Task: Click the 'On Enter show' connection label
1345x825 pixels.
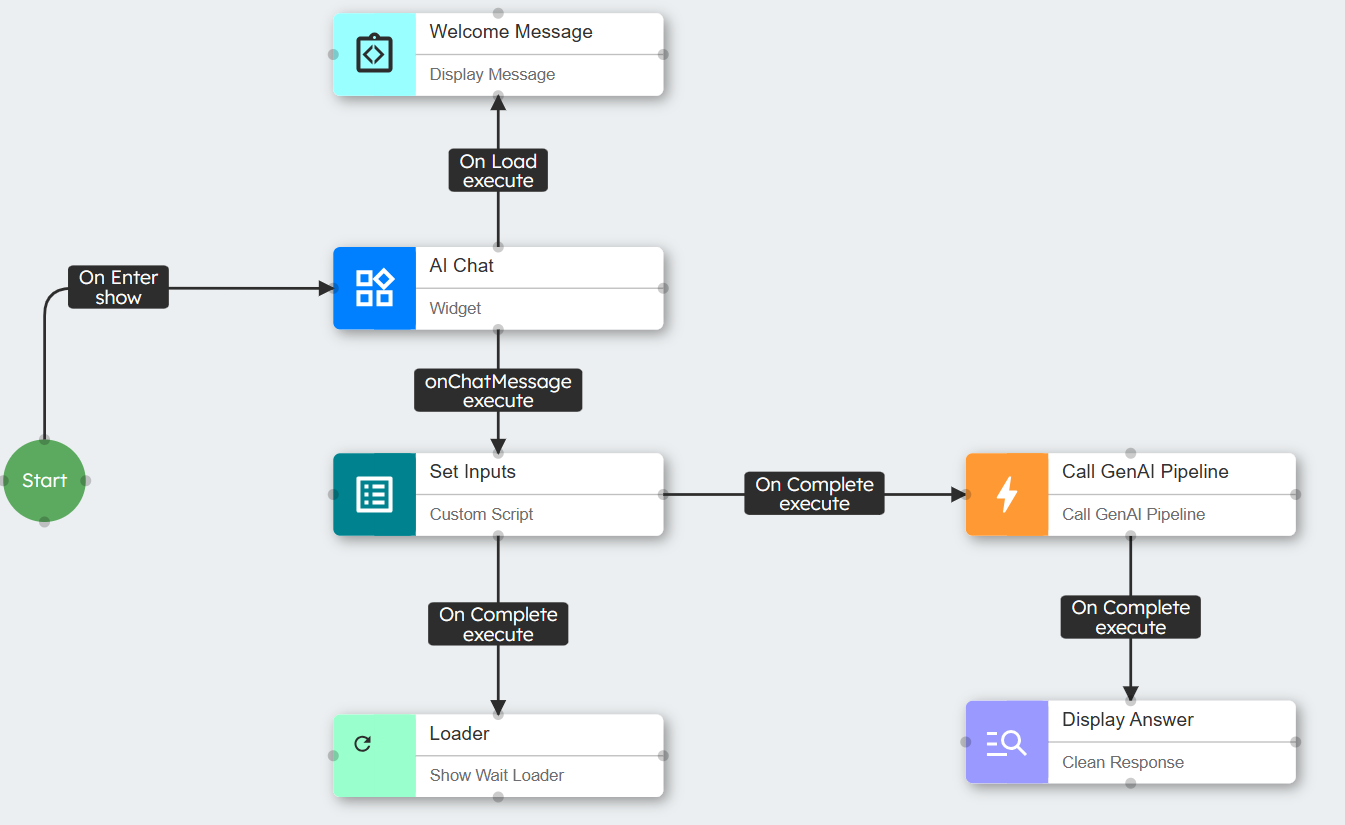Action: pos(118,287)
